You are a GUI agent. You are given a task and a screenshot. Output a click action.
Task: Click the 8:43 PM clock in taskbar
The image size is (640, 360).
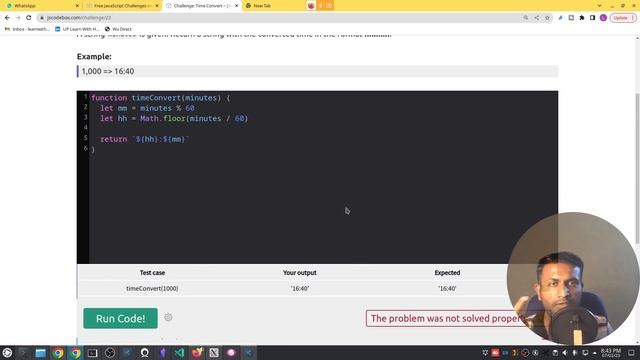[611, 353]
